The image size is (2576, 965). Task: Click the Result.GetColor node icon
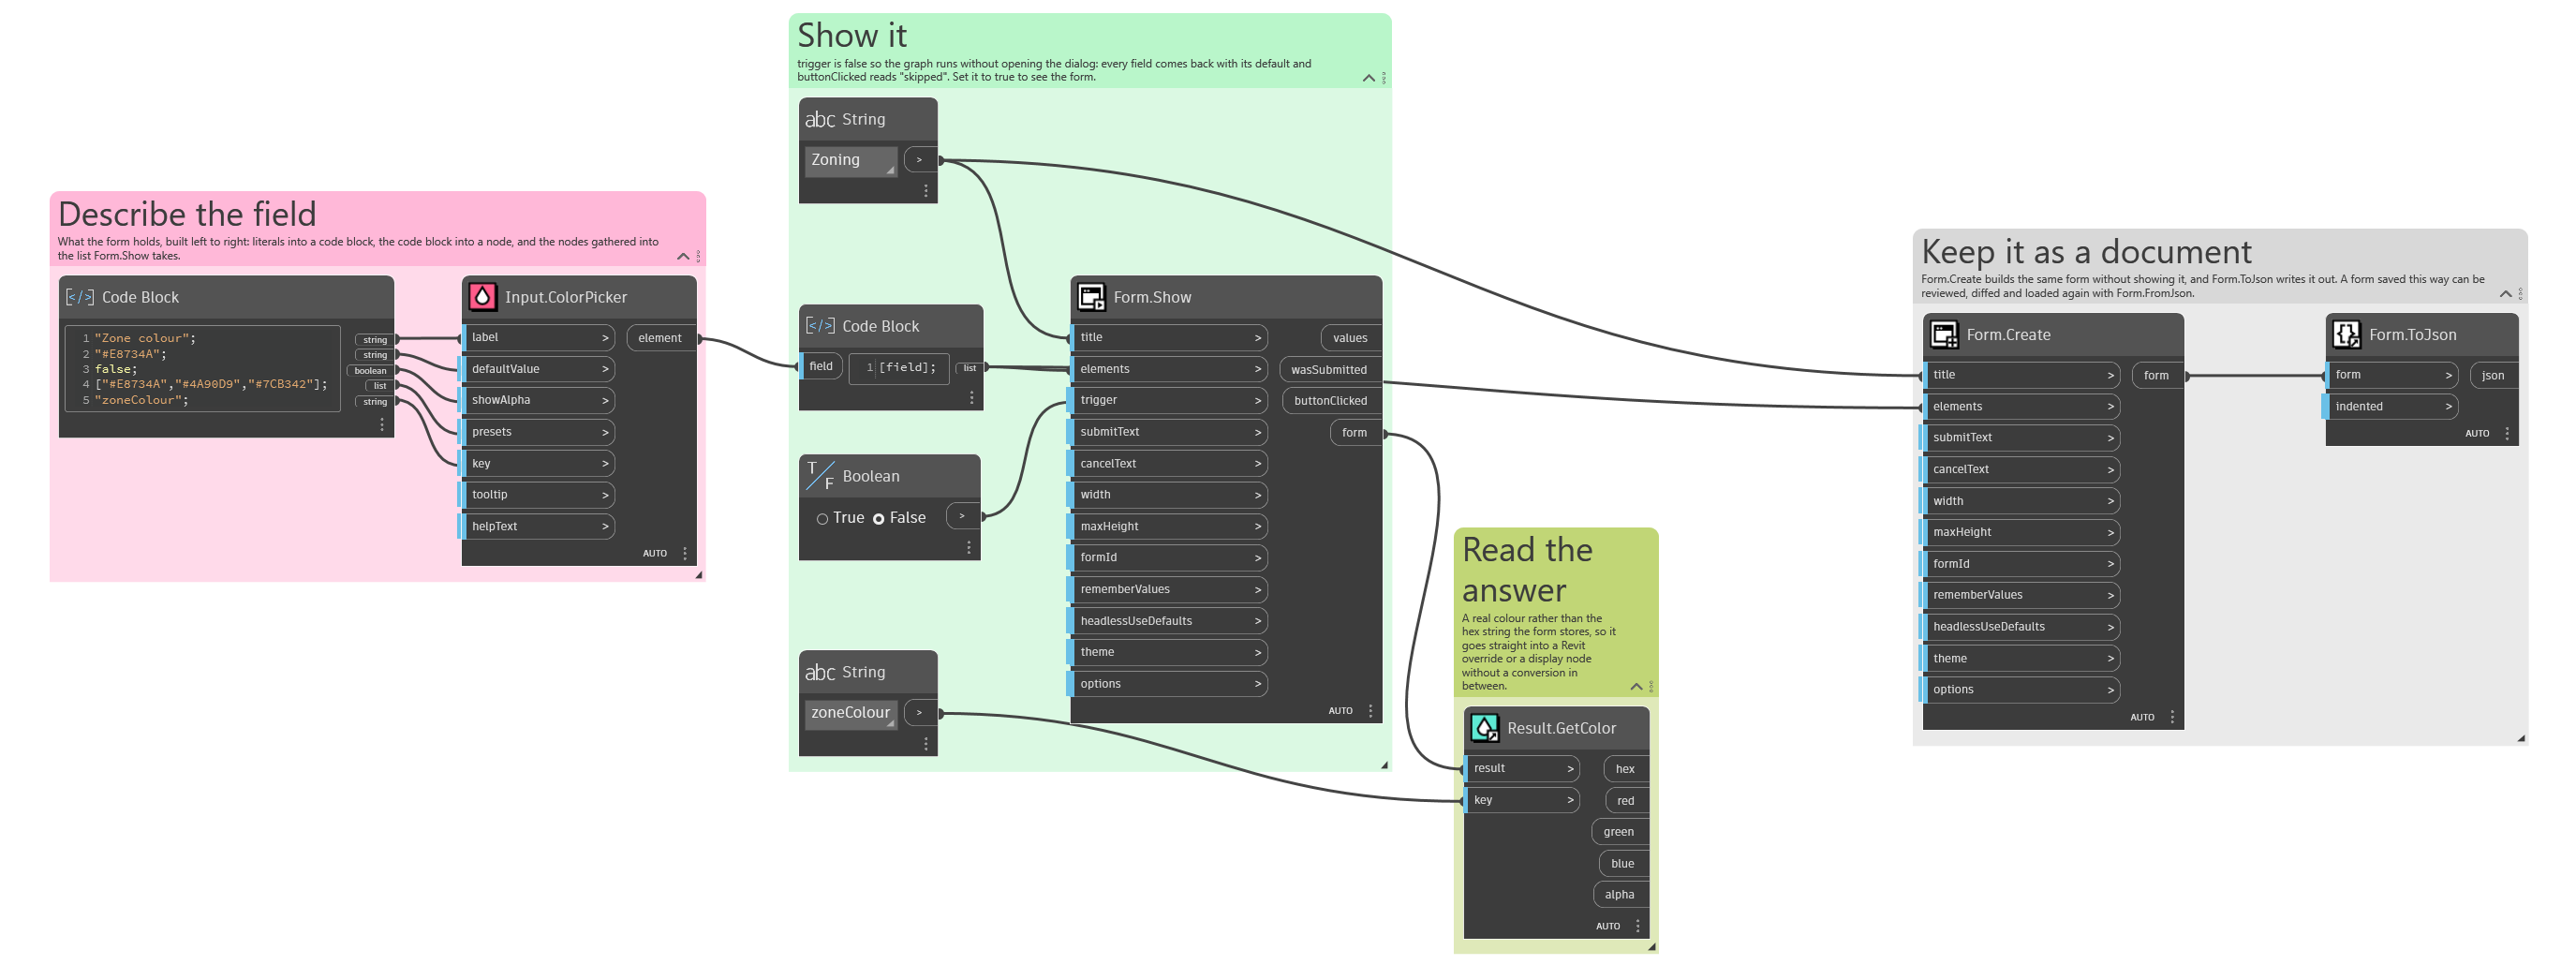[1485, 728]
